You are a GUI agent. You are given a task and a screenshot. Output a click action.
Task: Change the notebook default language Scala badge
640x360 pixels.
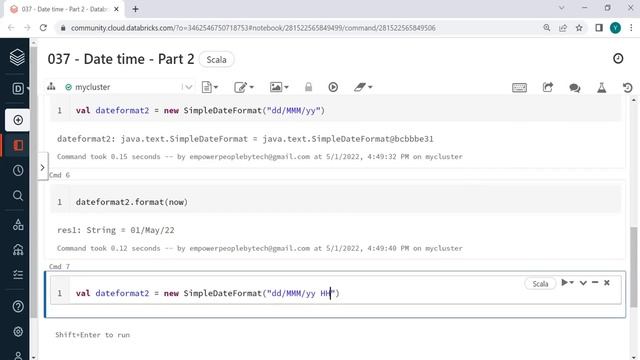(216, 60)
